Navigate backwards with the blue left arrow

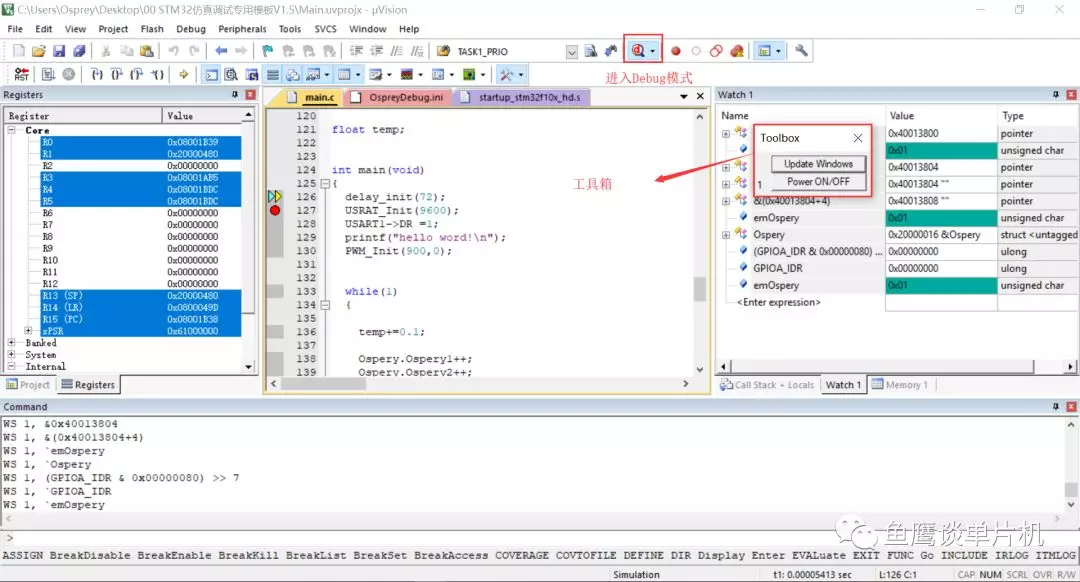pyautogui.click(x=221, y=51)
